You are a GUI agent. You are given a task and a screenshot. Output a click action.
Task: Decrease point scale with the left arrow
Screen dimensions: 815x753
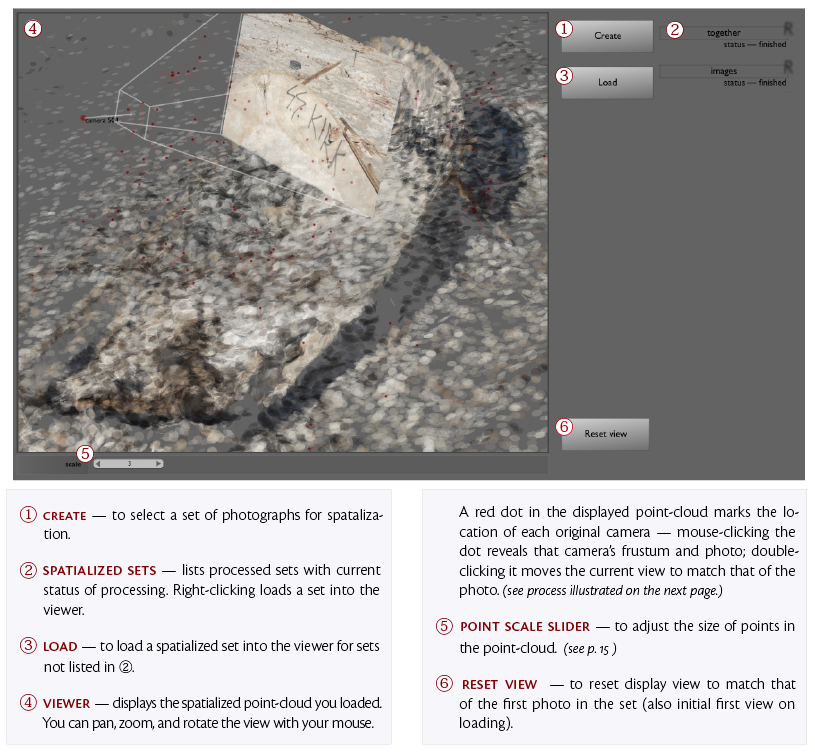(x=98, y=464)
